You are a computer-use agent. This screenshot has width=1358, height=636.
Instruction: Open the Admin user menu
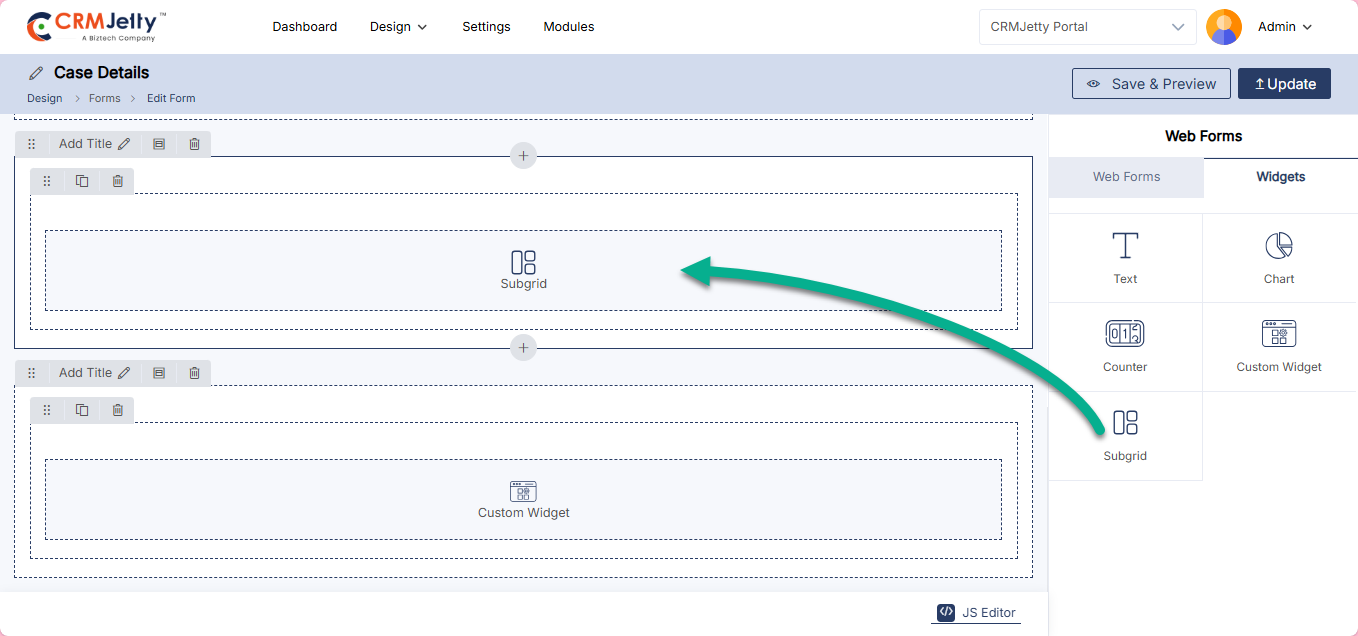pos(1284,27)
